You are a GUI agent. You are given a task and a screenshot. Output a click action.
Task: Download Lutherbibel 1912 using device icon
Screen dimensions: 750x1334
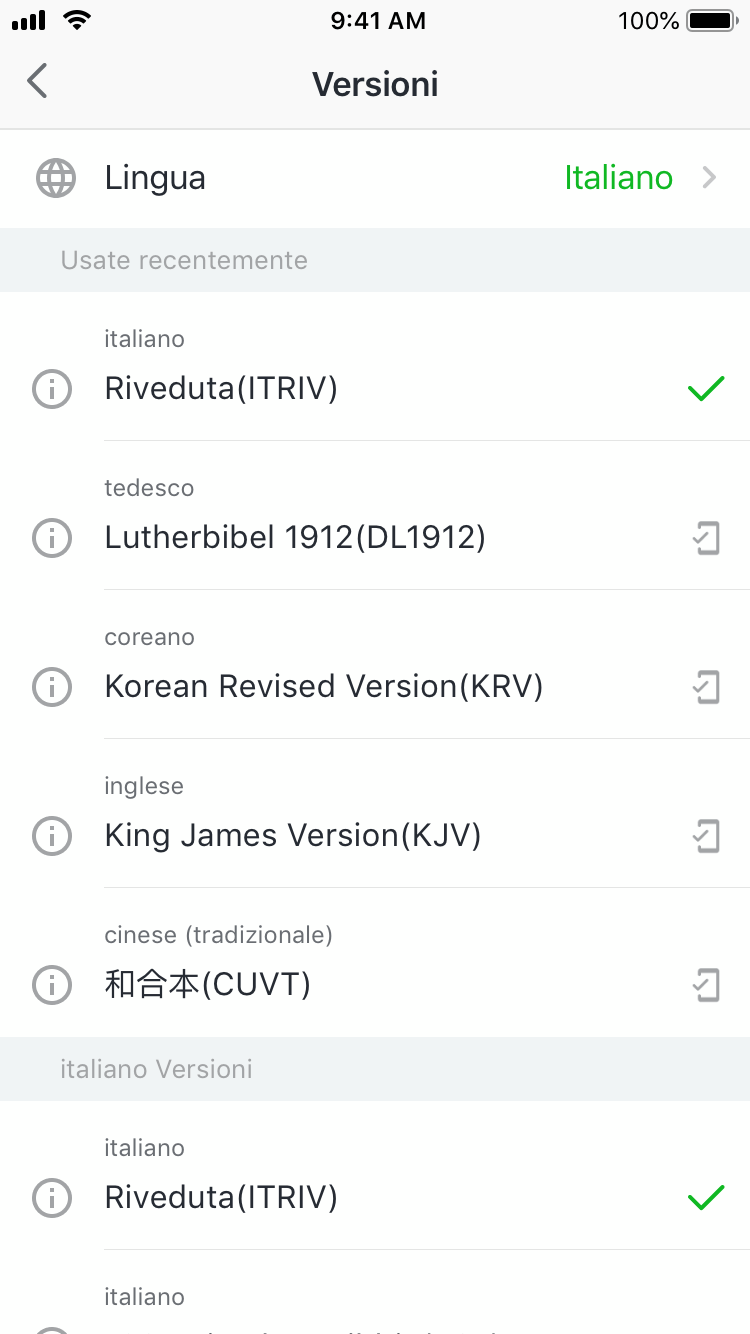706,538
